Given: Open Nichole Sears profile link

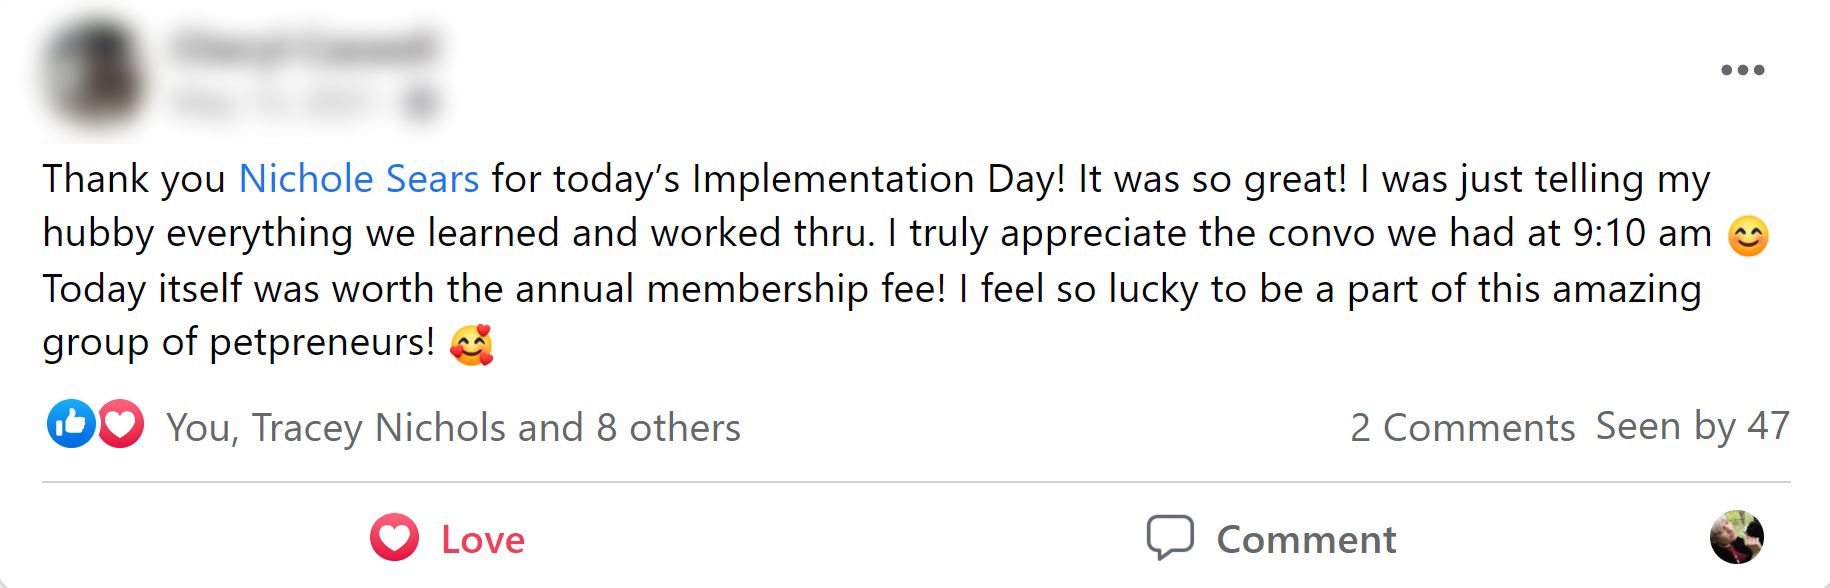Looking at the screenshot, I should tap(359, 179).
